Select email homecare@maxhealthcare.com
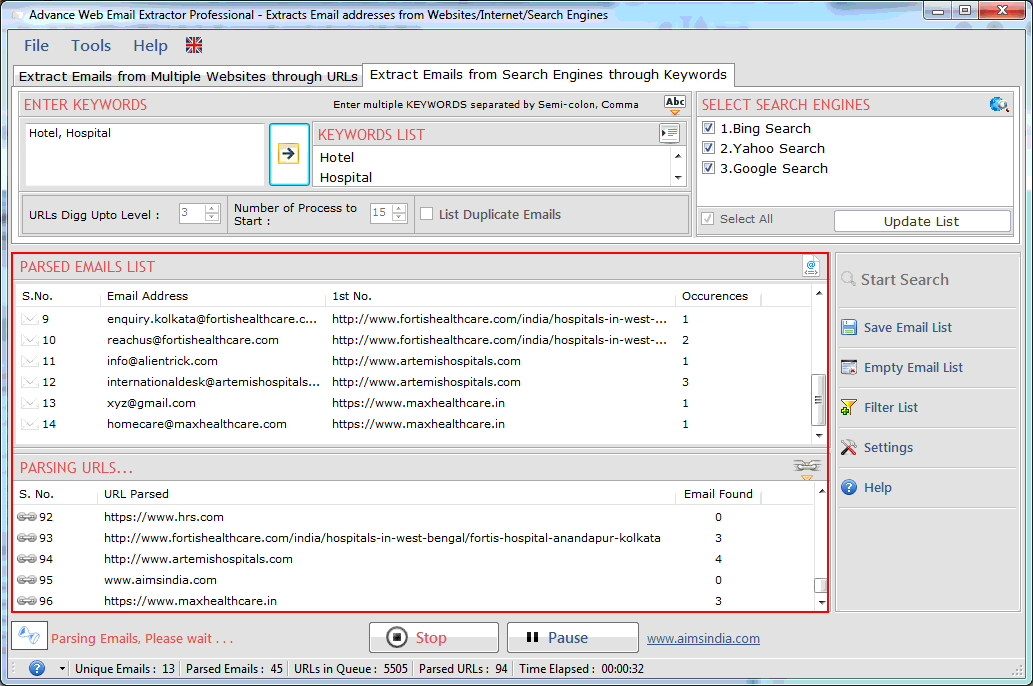Image resolution: width=1033 pixels, height=686 pixels. click(x=196, y=424)
